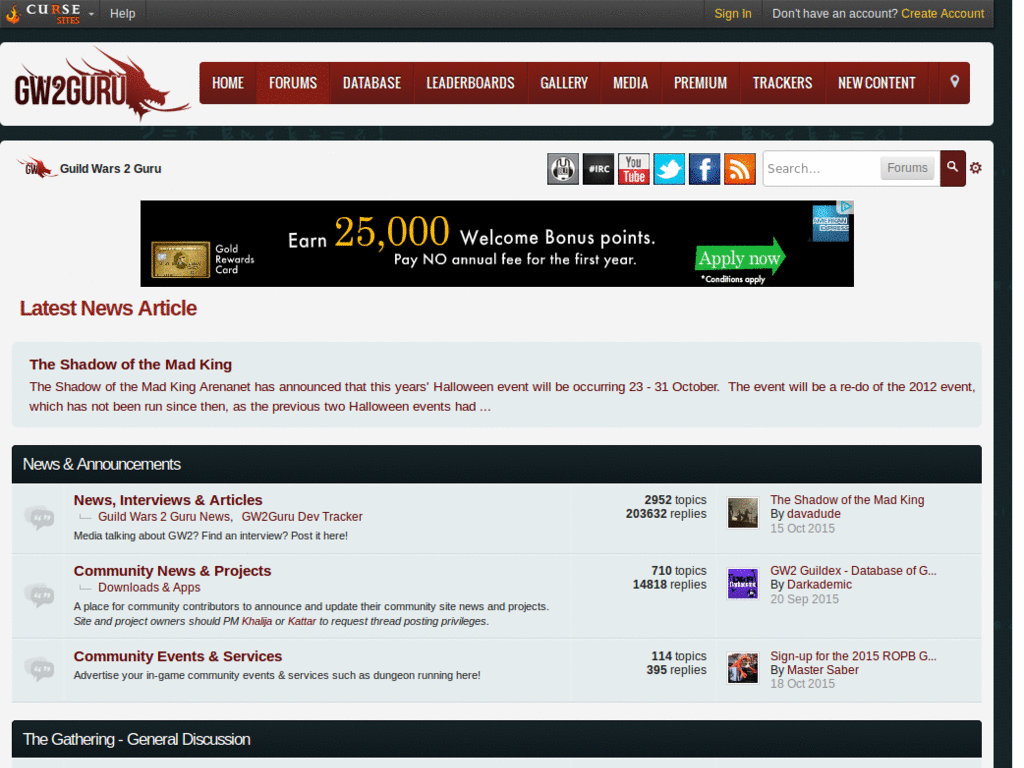1024x768 pixels.
Task: Open the Help link in top bar
Action: [122, 13]
